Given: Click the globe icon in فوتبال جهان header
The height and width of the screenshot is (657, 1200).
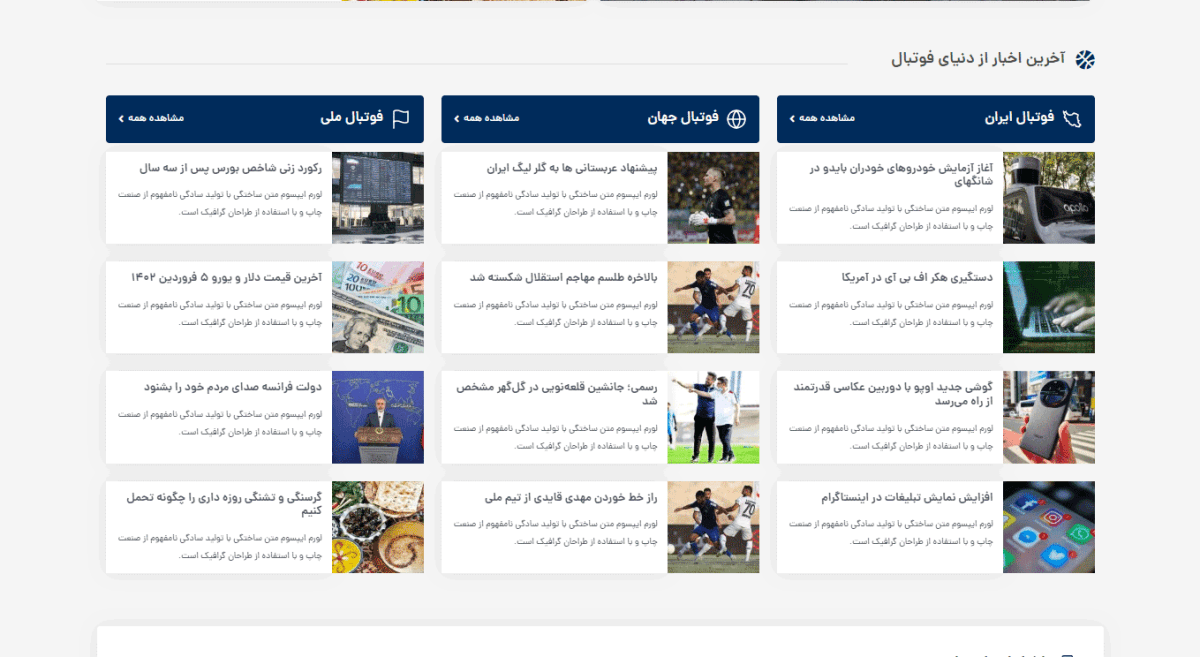Looking at the screenshot, I should [x=736, y=119].
